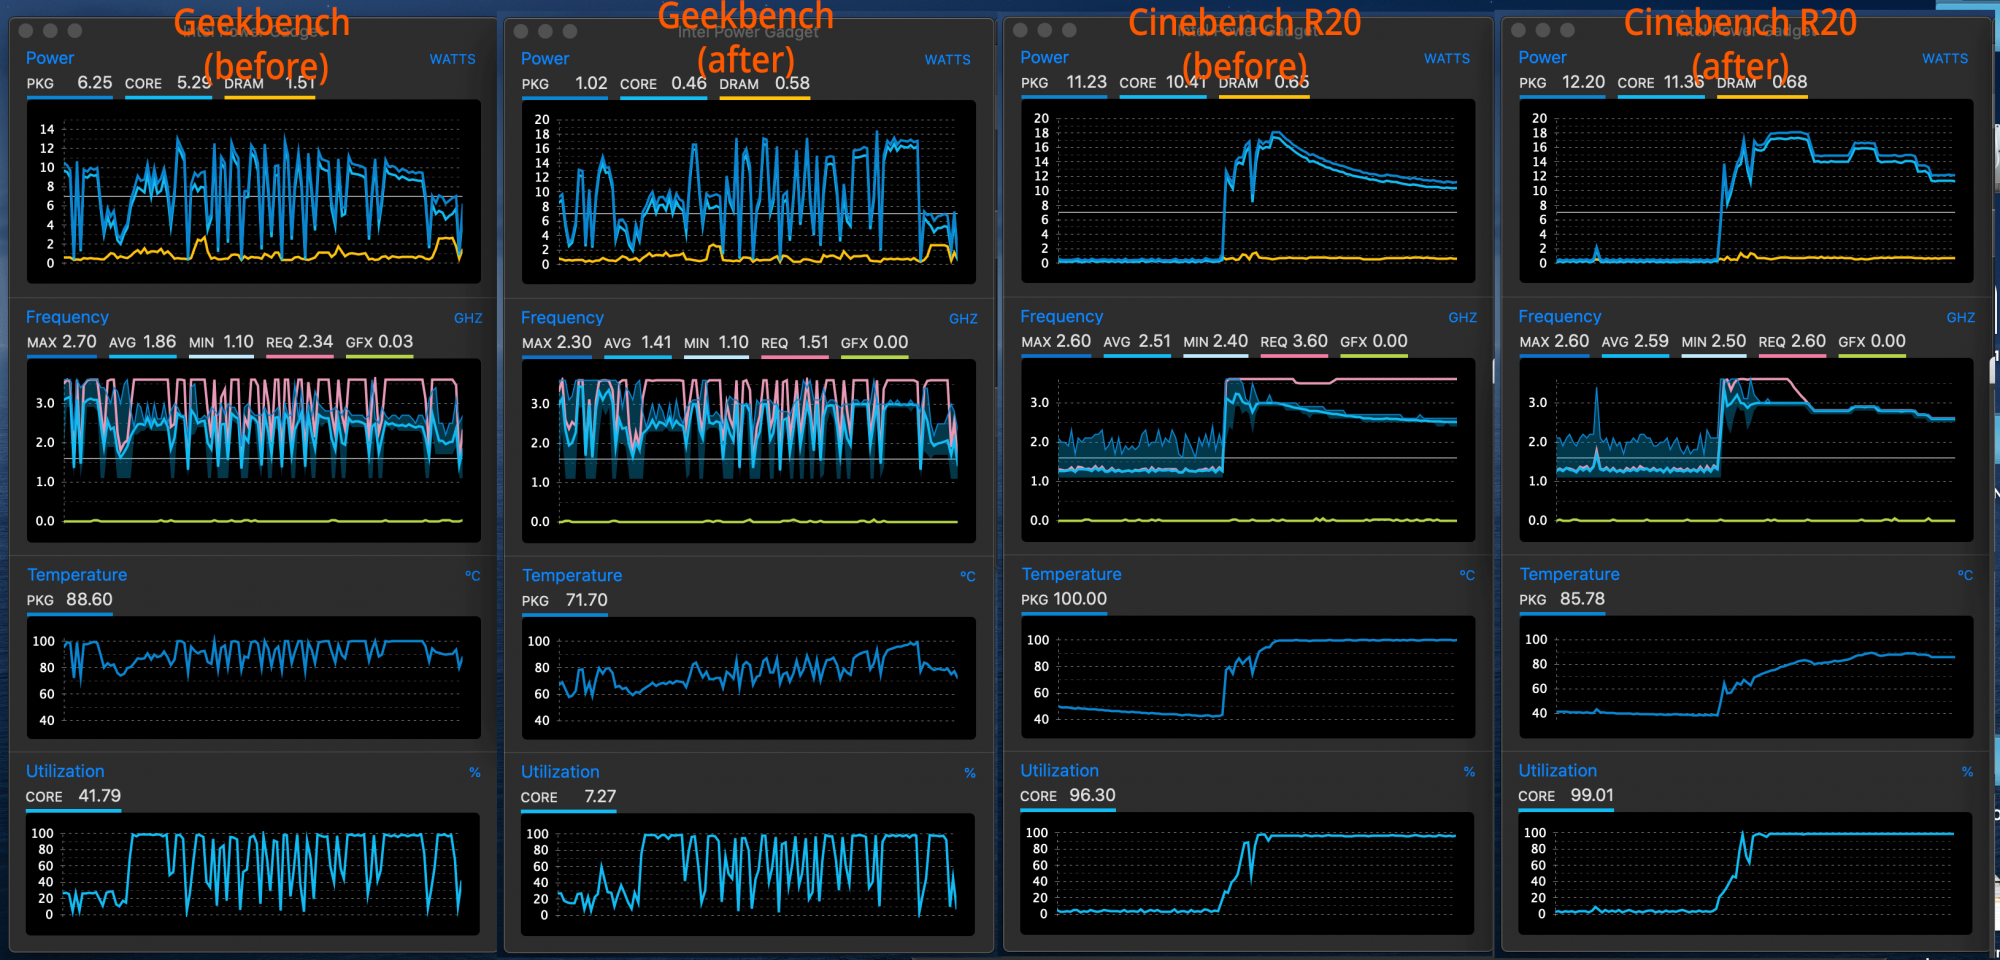Image resolution: width=2000 pixels, height=960 pixels.
Task: Click 'Power' heading in Geekbench (after) window
Action: (545, 59)
